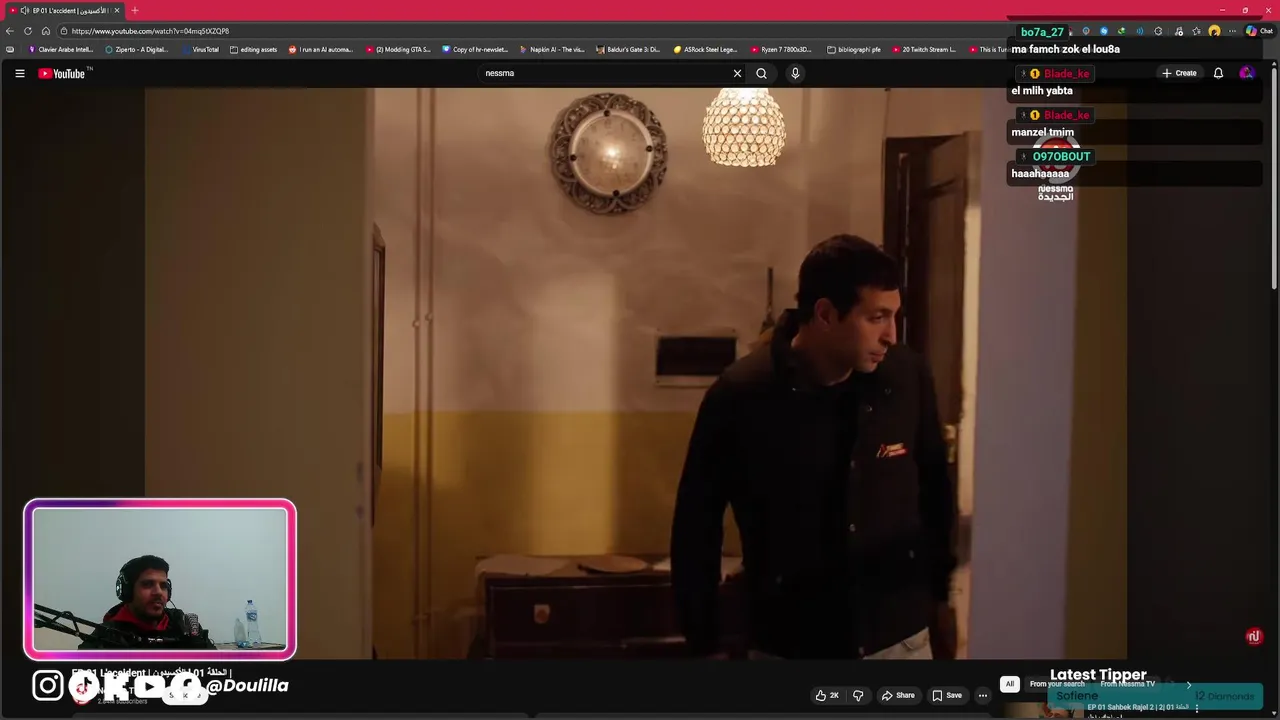Open the VirusTotal bookmark

point(200,49)
